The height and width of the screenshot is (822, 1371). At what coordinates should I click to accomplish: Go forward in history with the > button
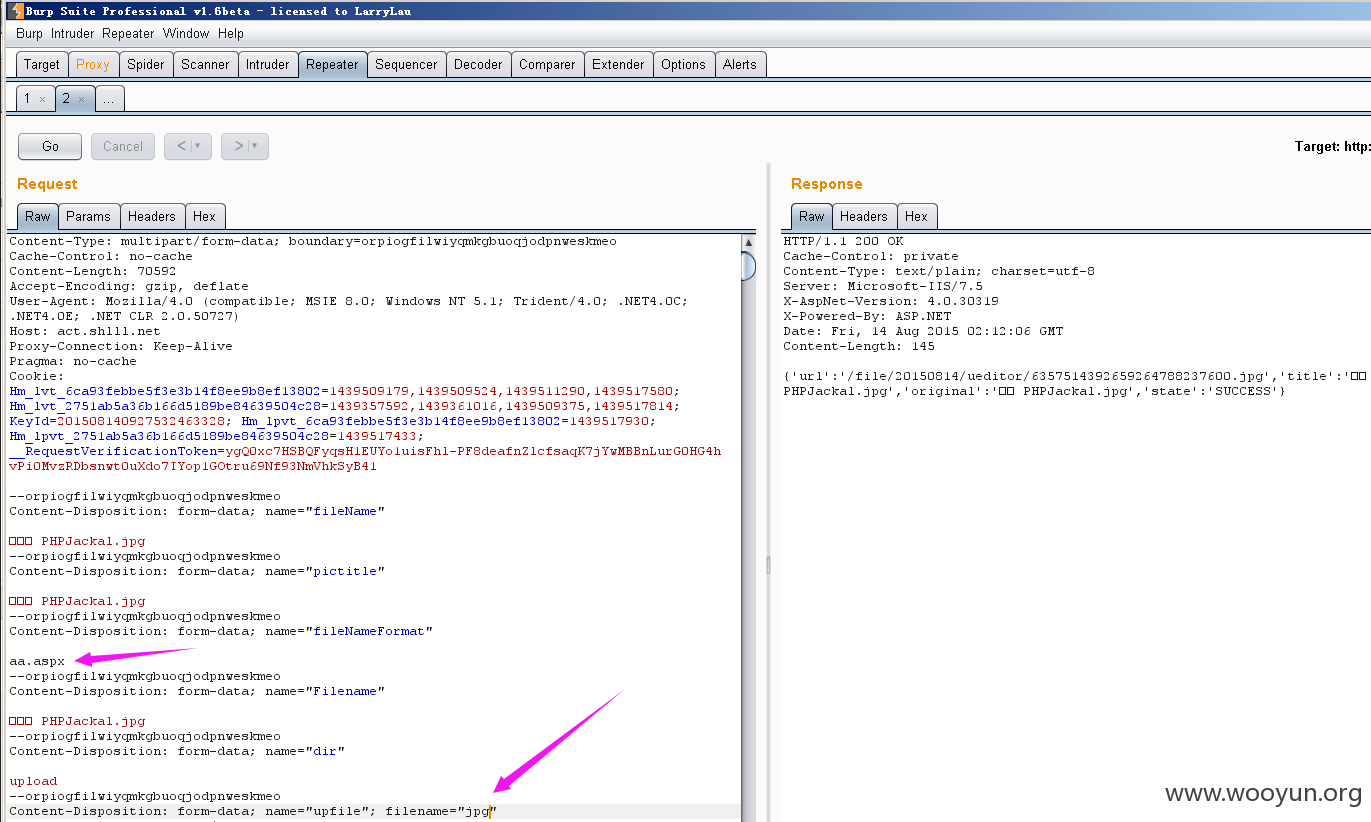pos(238,146)
